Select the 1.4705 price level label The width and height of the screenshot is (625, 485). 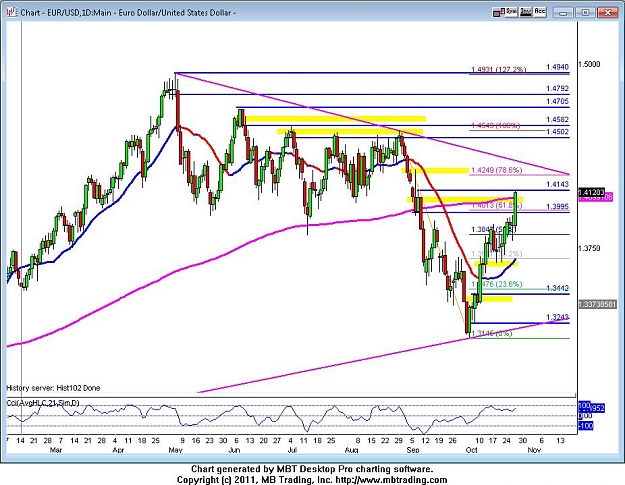[x=557, y=101]
